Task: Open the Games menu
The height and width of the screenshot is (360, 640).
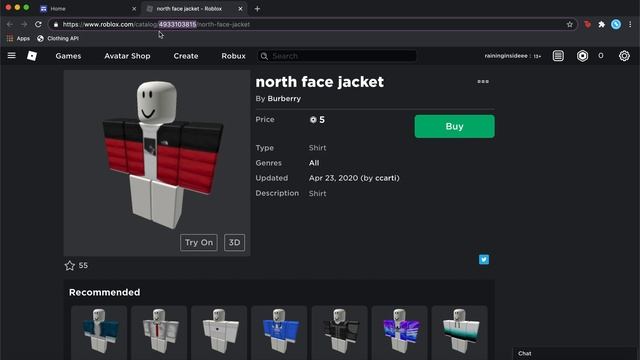Action: click(68, 56)
